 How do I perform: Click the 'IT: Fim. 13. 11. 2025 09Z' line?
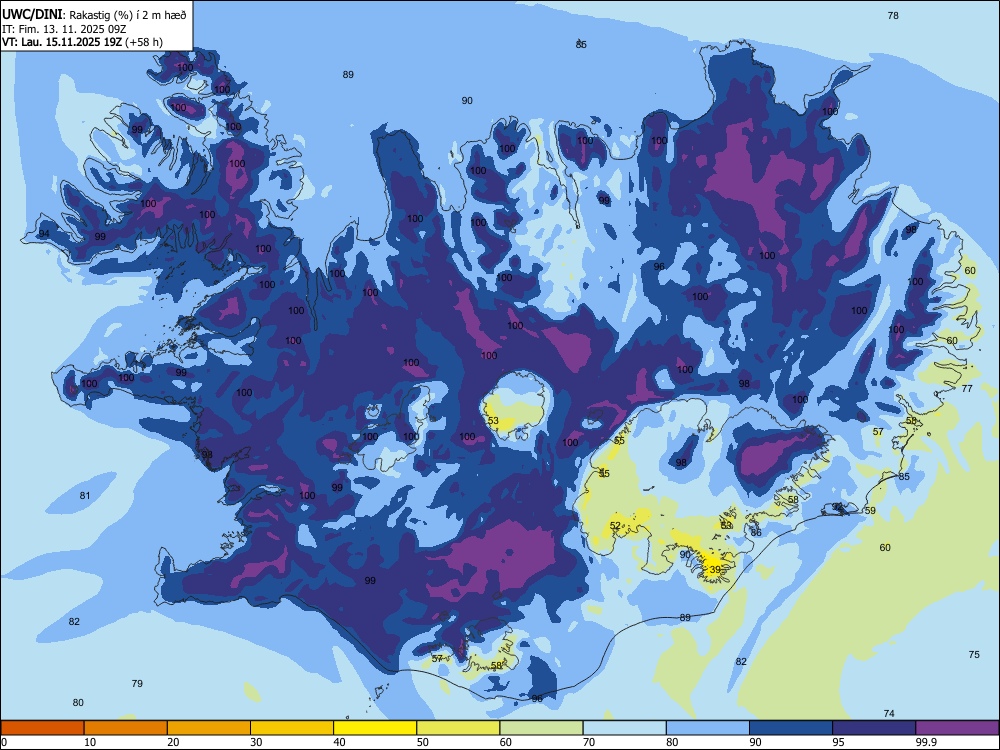pos(64,29)
